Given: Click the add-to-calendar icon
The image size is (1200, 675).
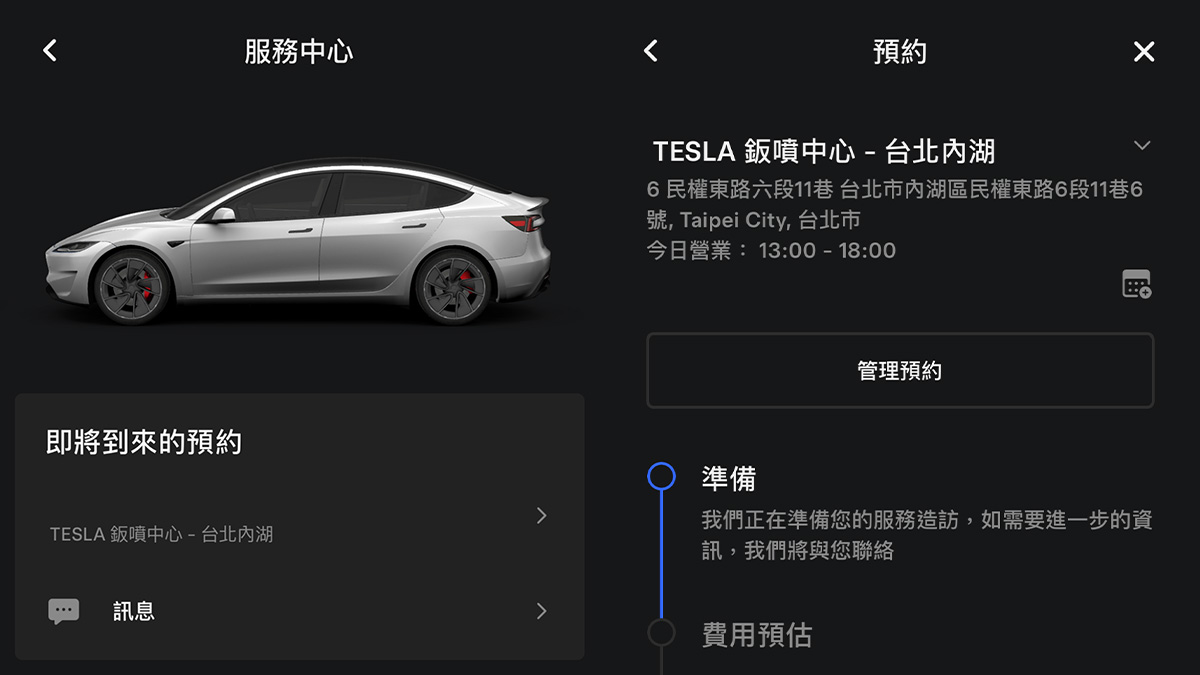Looking at the screenshot, I should tap(1136, 284).
